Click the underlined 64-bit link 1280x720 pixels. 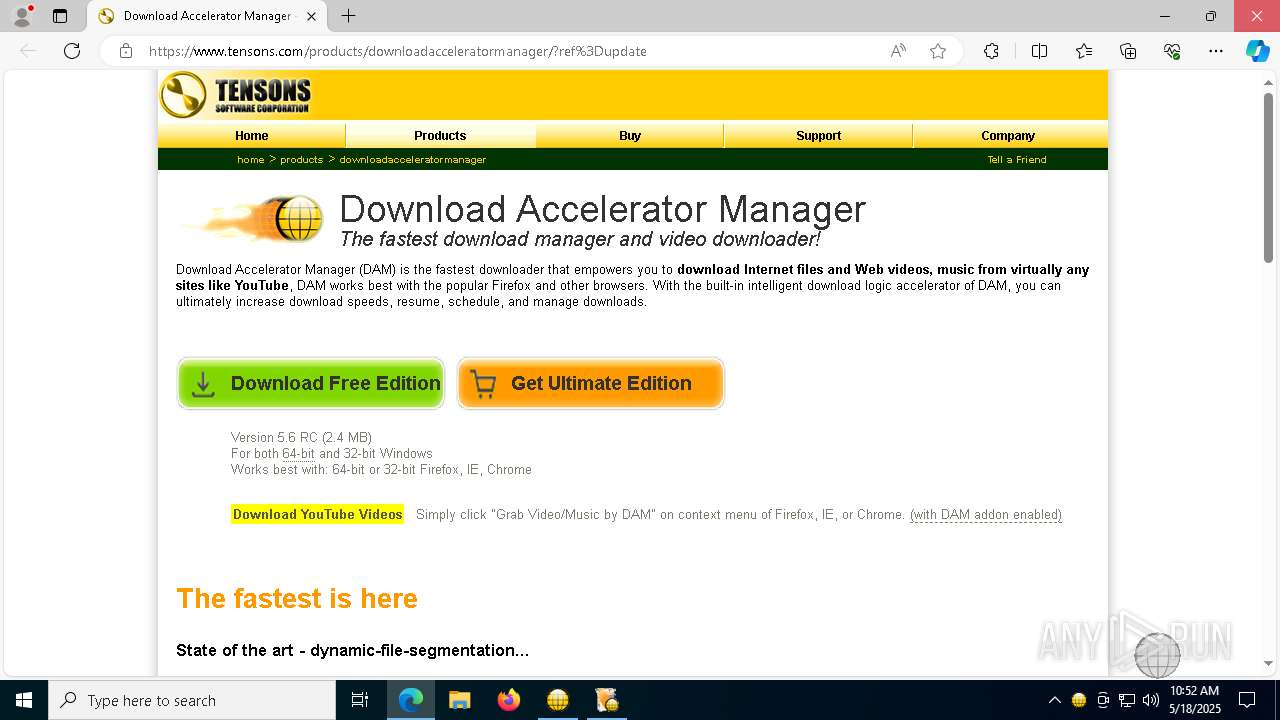[298, 454]
